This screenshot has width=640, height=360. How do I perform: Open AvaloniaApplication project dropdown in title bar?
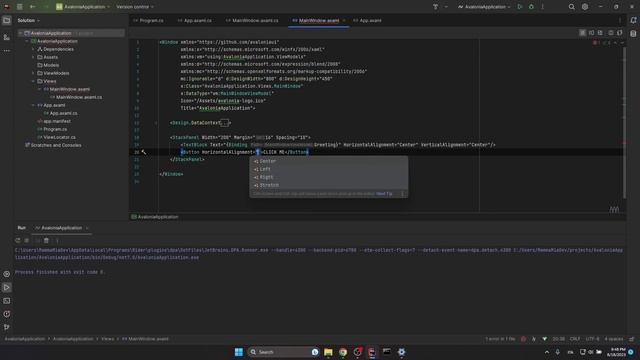coord(83,7)
